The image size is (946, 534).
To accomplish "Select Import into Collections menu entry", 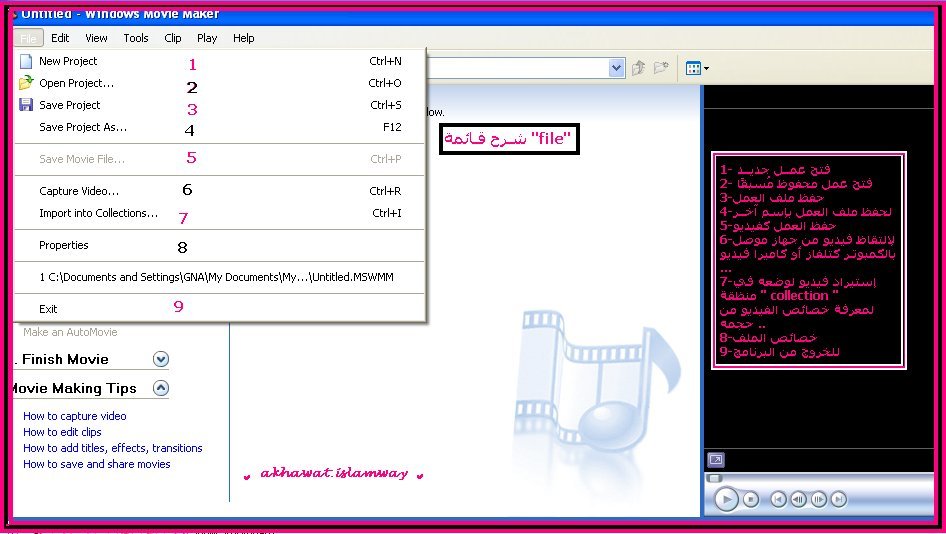I will tap(220, 213).
